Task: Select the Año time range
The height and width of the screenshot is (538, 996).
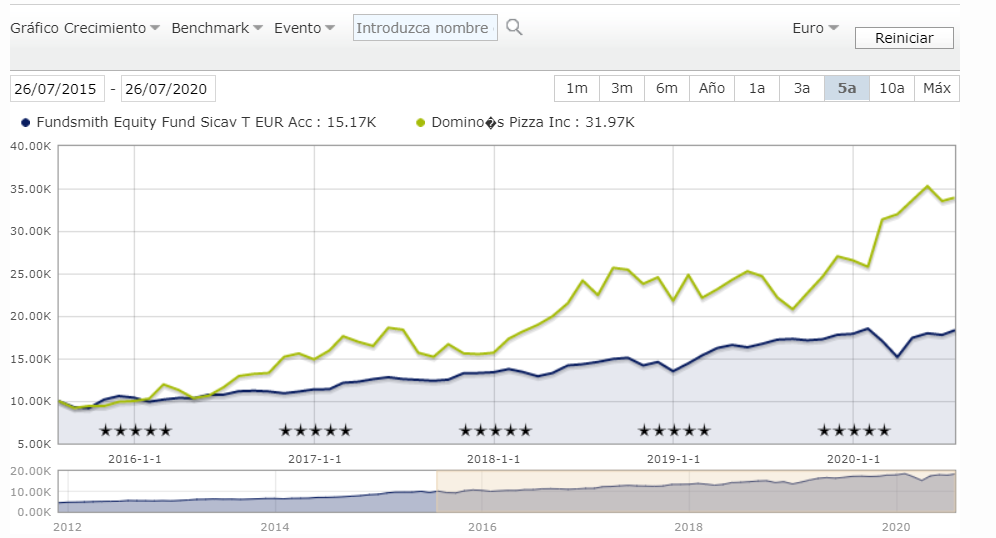Action: coord(712,88)
